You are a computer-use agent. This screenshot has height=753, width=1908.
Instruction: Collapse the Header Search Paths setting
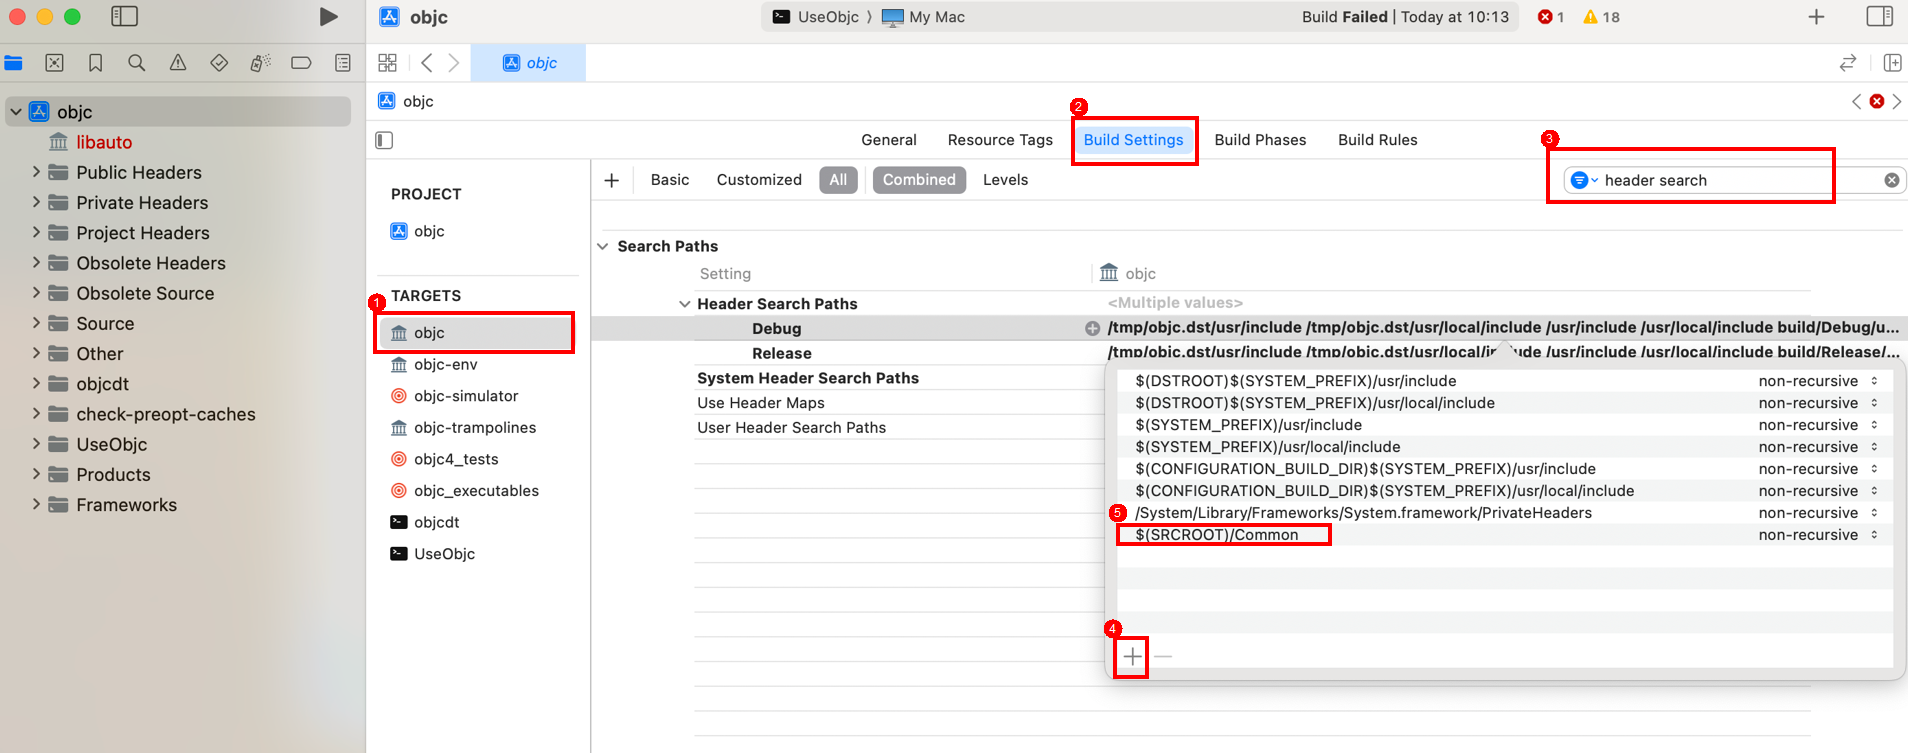coord(685,304)
